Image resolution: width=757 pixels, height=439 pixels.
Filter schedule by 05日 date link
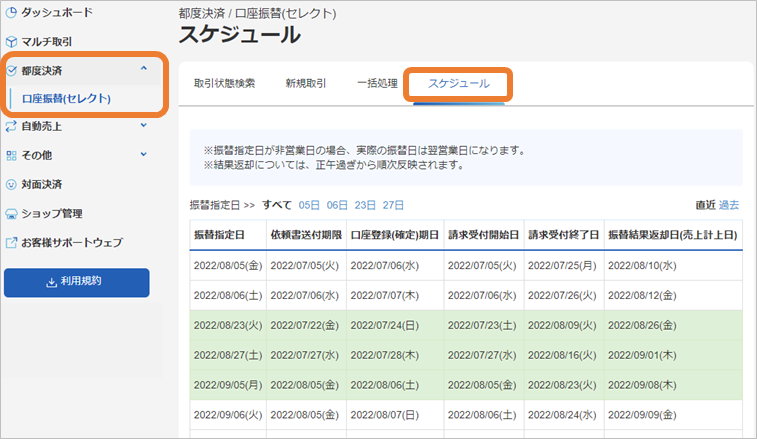tap(309, 205)
